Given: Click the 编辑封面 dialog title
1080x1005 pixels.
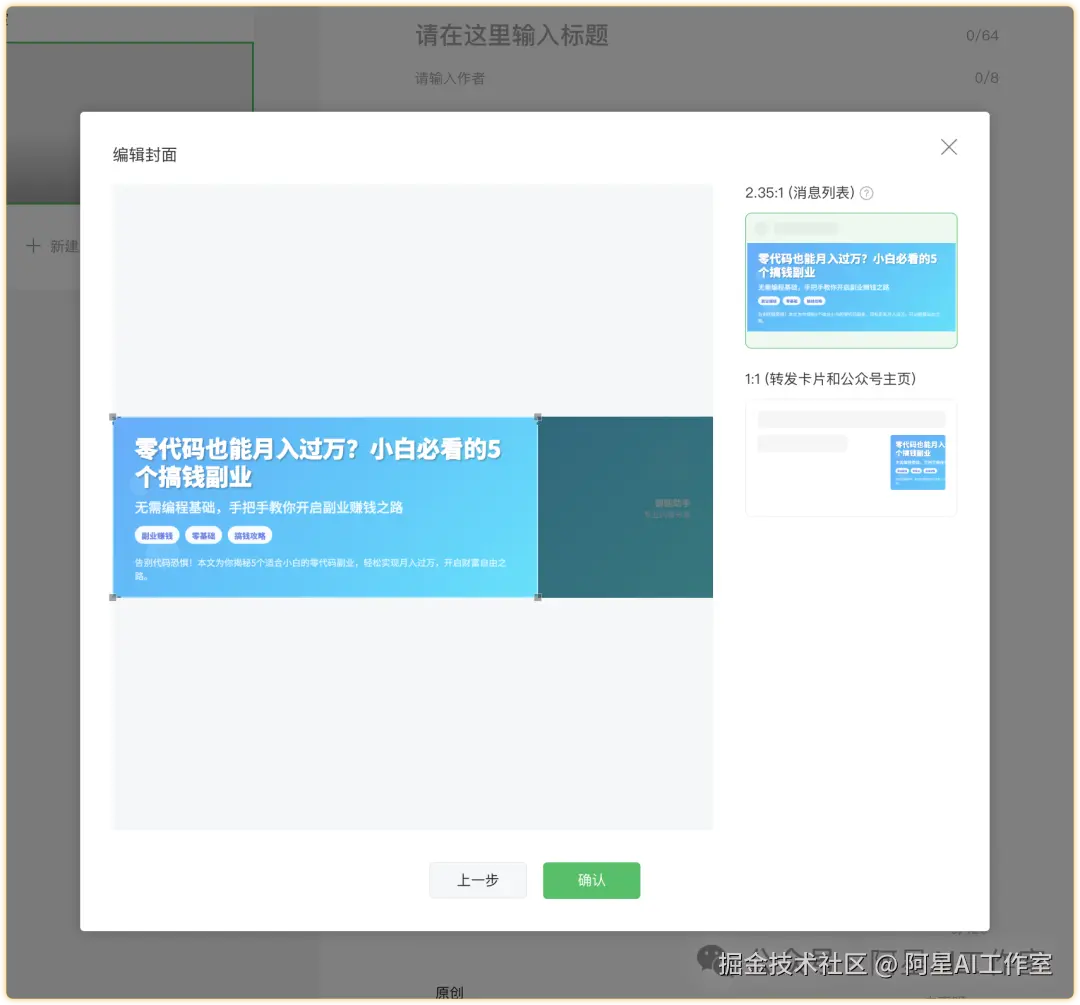Looking at the screenshot, I should (145, 155).
